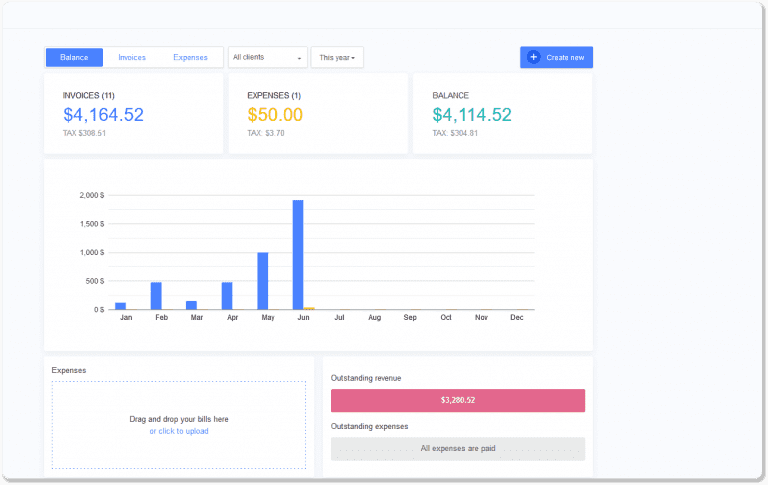
Task: Select the February invoice bar
Action: (x=156, y=296)
